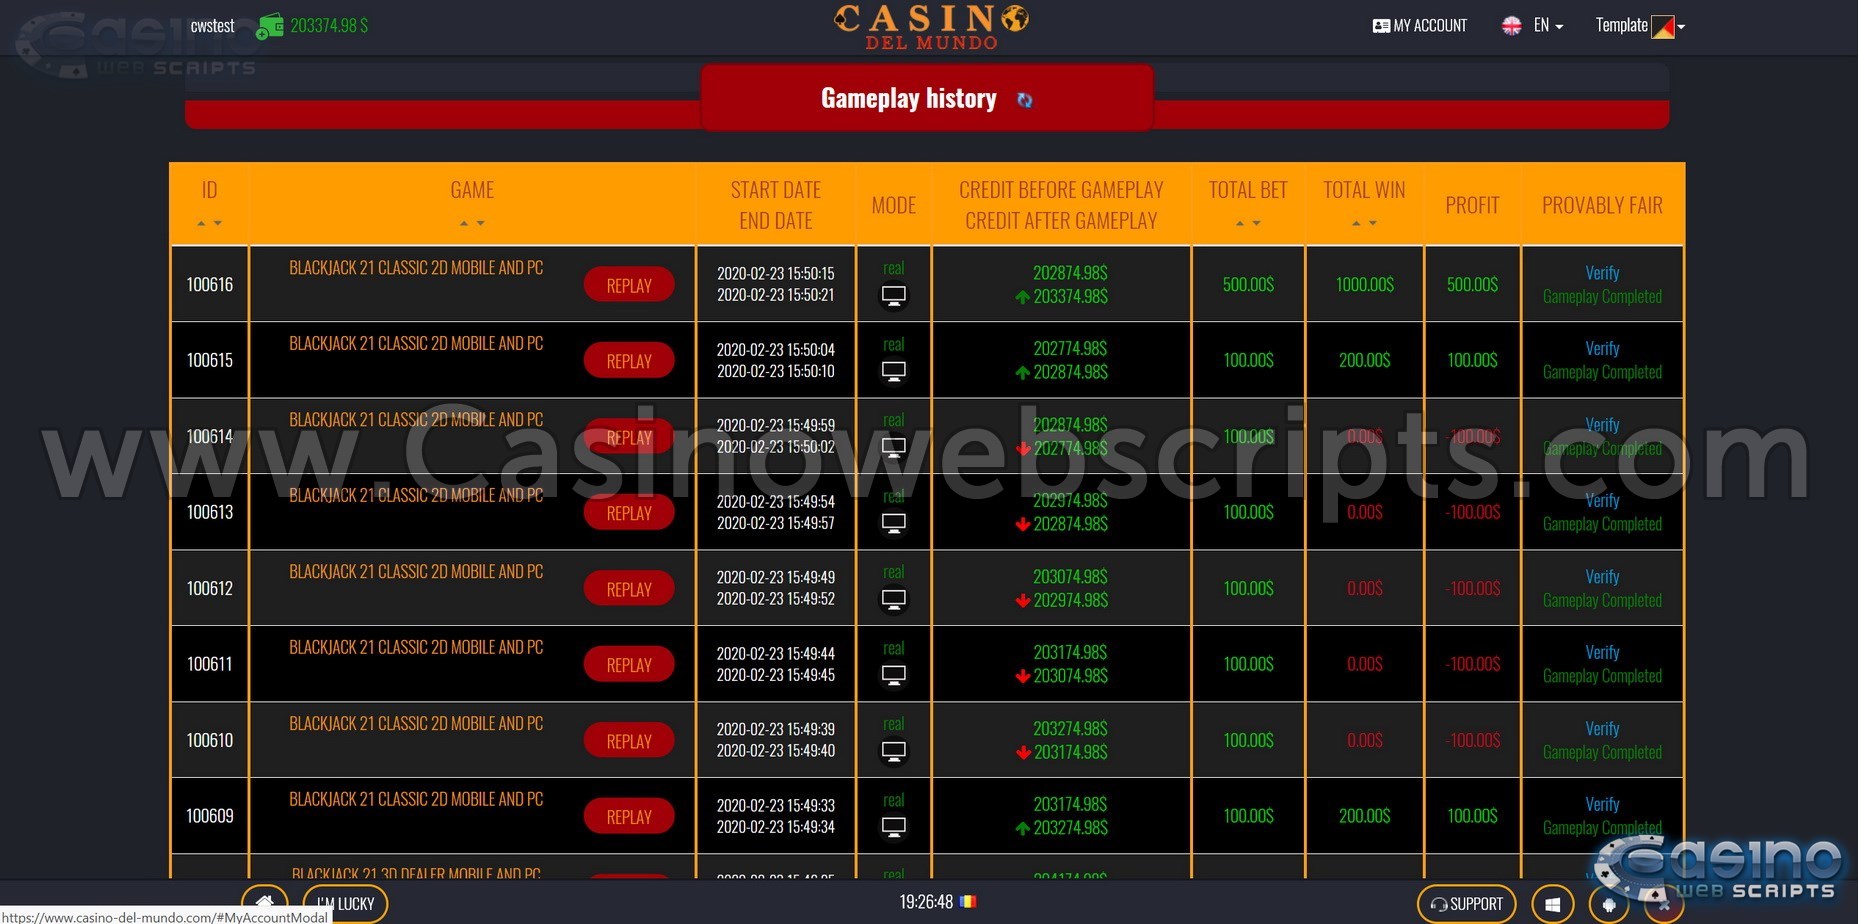1858x924 pixels.
Task: Open the MY ACCOUNT panel
Action: pos(1420,26)
